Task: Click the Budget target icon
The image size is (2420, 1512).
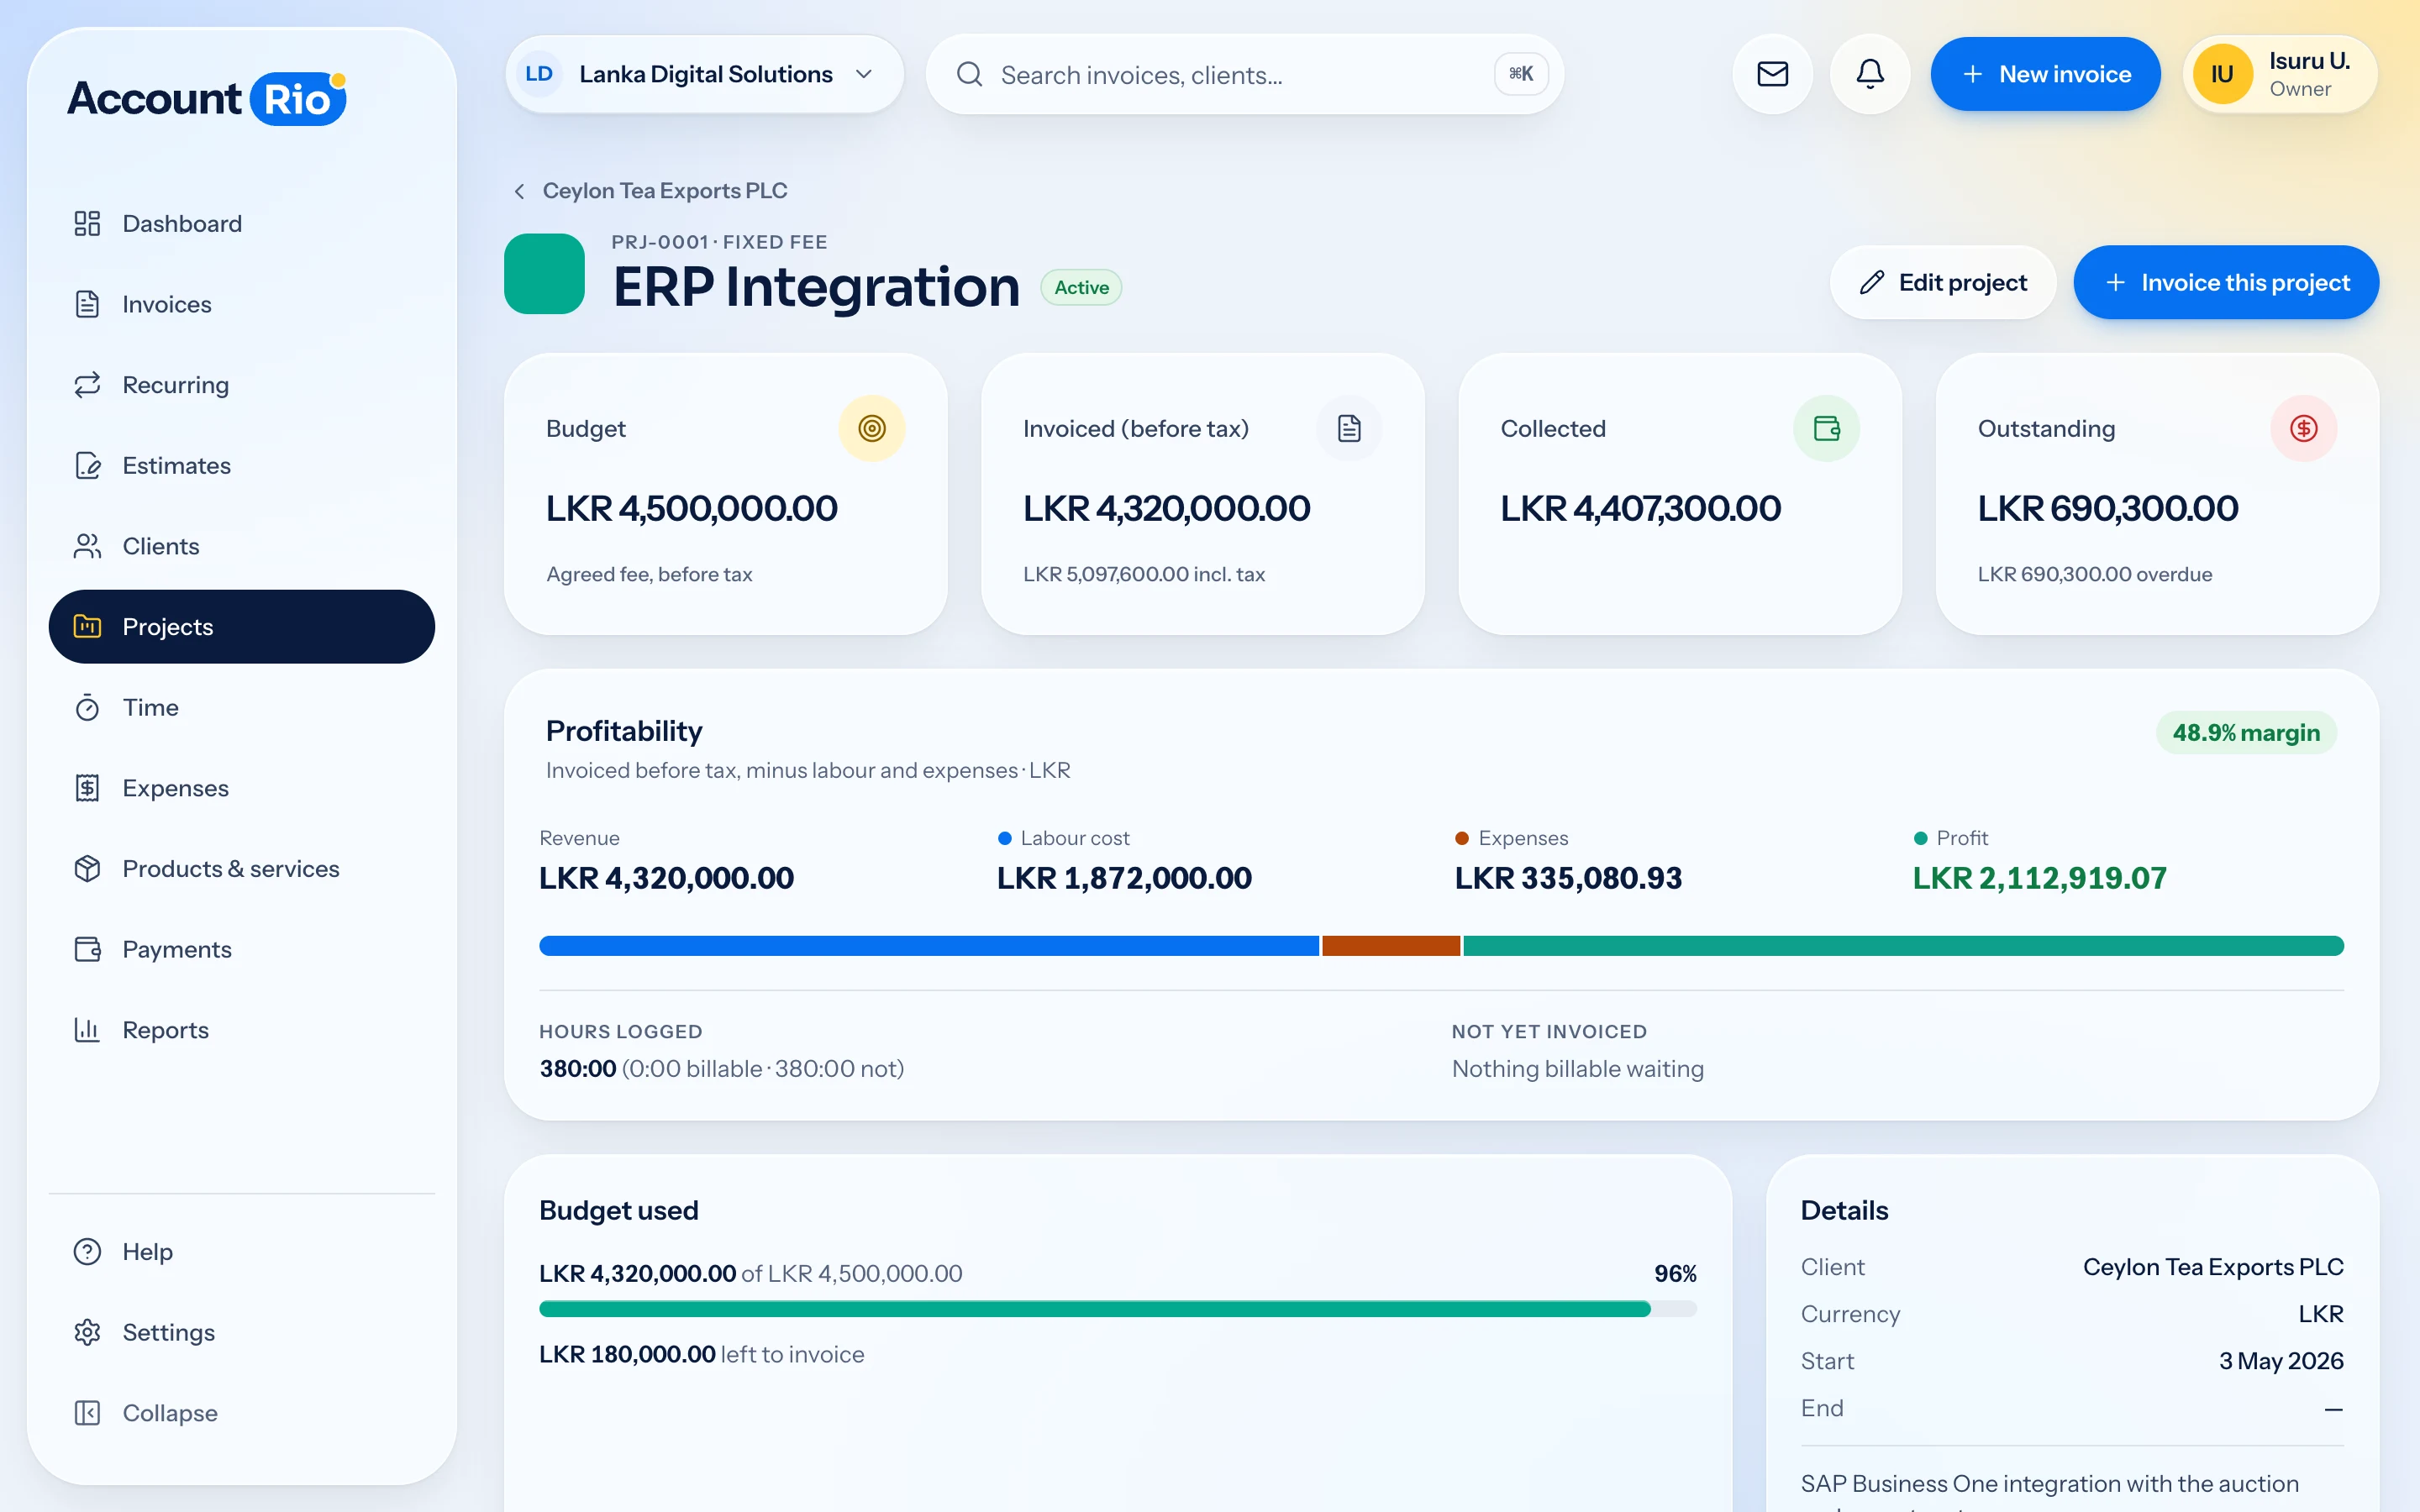Action: tap(872, 428)
